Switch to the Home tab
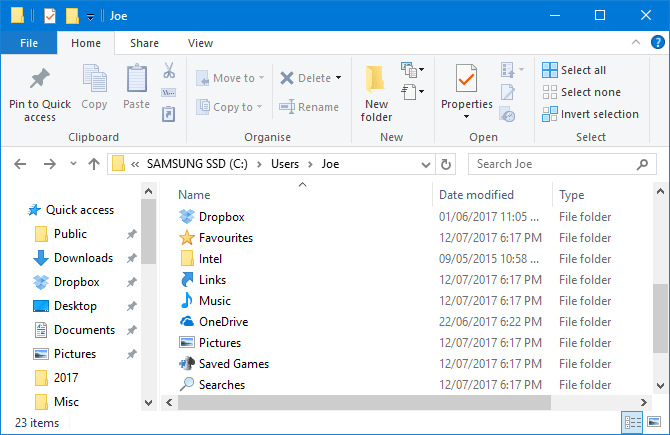Image resolution: width=670 pixels, height=435 pixels. coord(86,43)
